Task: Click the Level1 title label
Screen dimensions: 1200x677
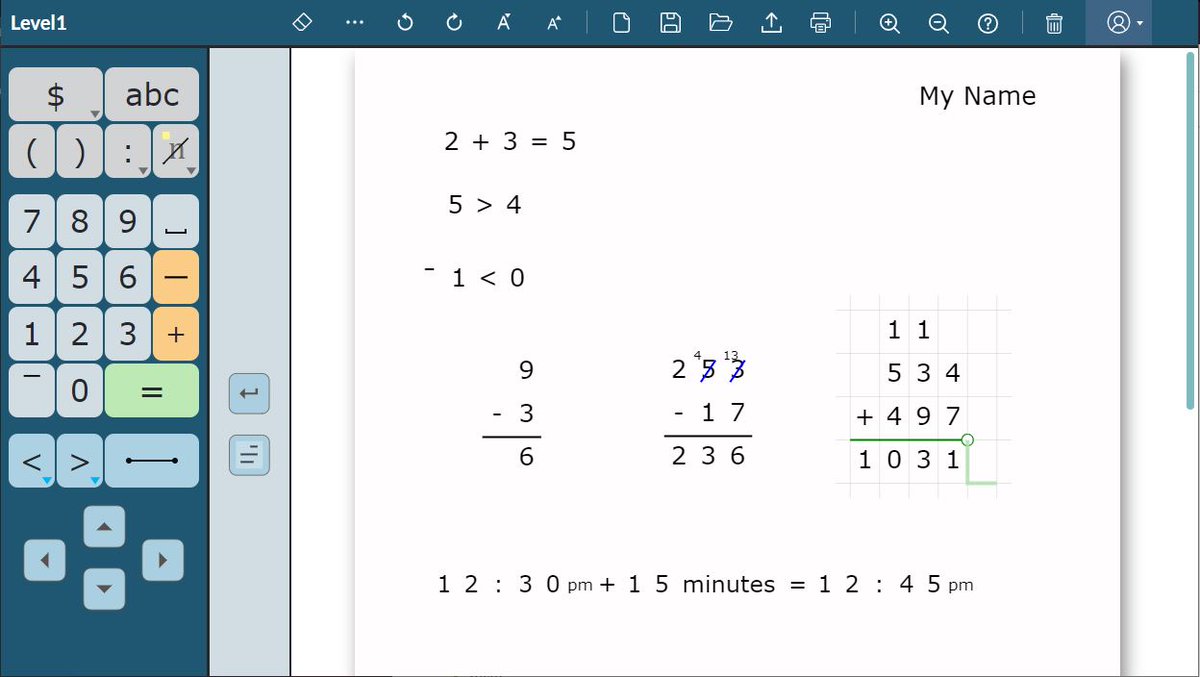Action: click(x=39, y=22)
